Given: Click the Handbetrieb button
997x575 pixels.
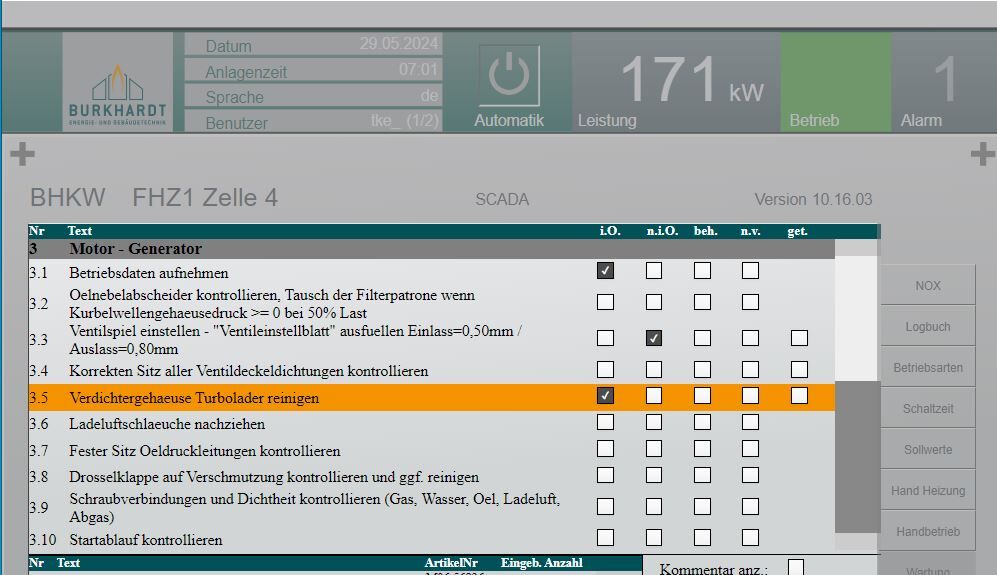Looking at the screenshot, I should click(x=927, y=532).
